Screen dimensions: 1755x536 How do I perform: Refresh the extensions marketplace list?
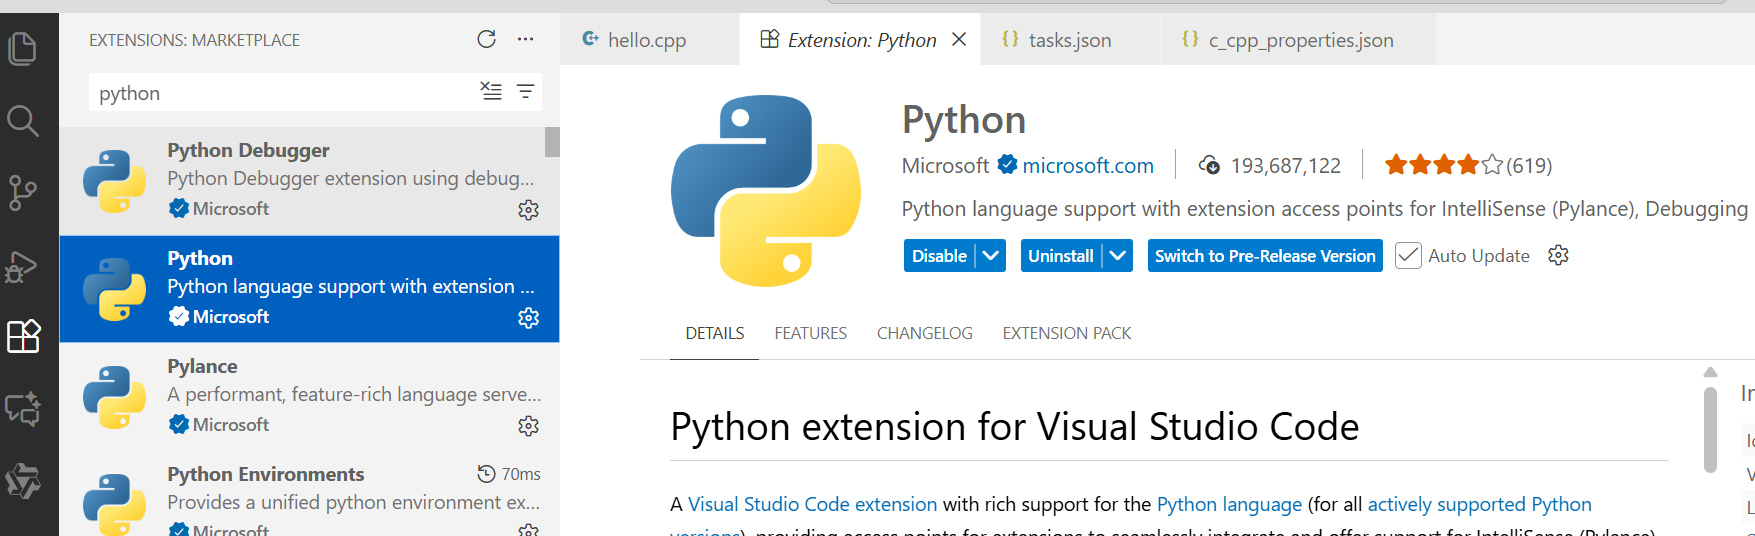[486, 39]
